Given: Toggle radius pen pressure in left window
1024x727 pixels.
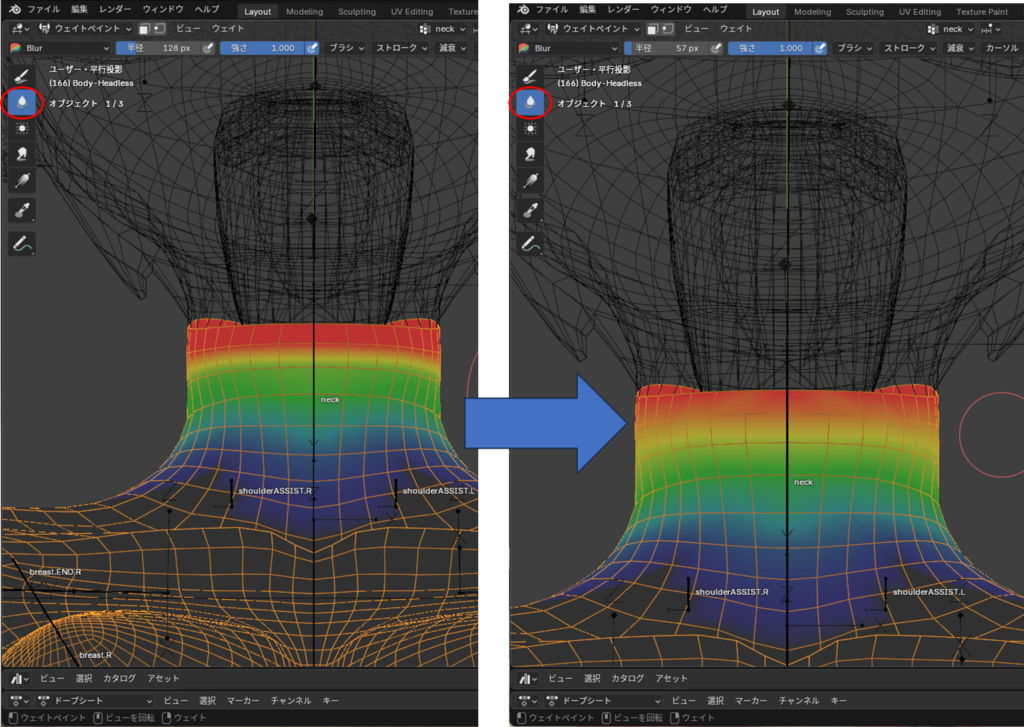Looking at the screenshot, I should click(x=209, y=48).
